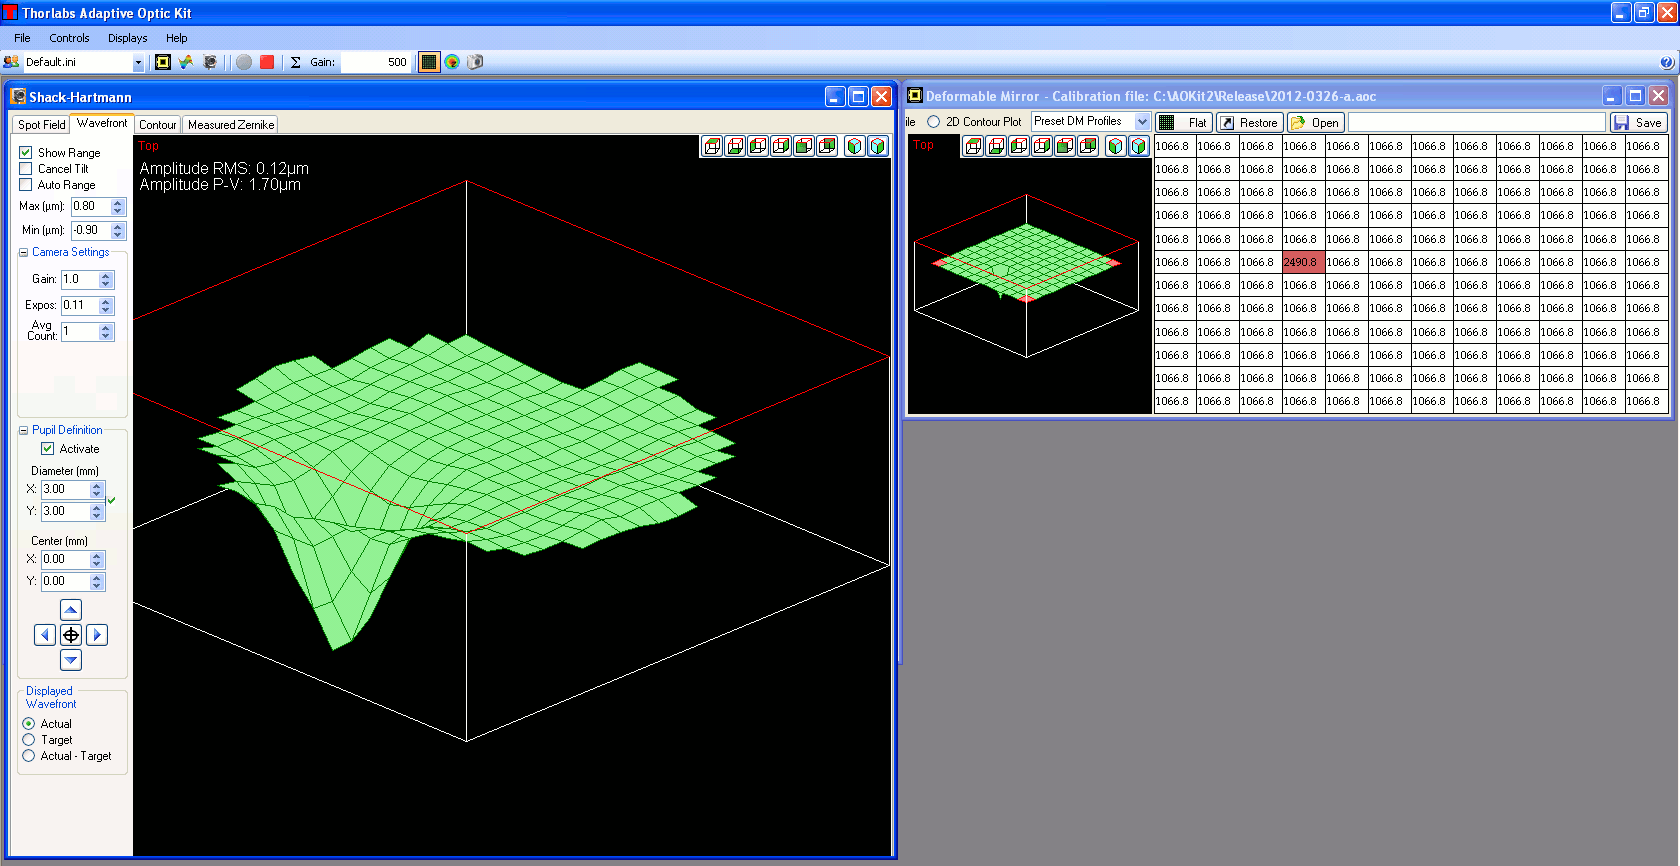Viewport: 1680px width, 866px height.
Task: Enable the Cancel Tilt checkbox
Action: click(26, 169)
